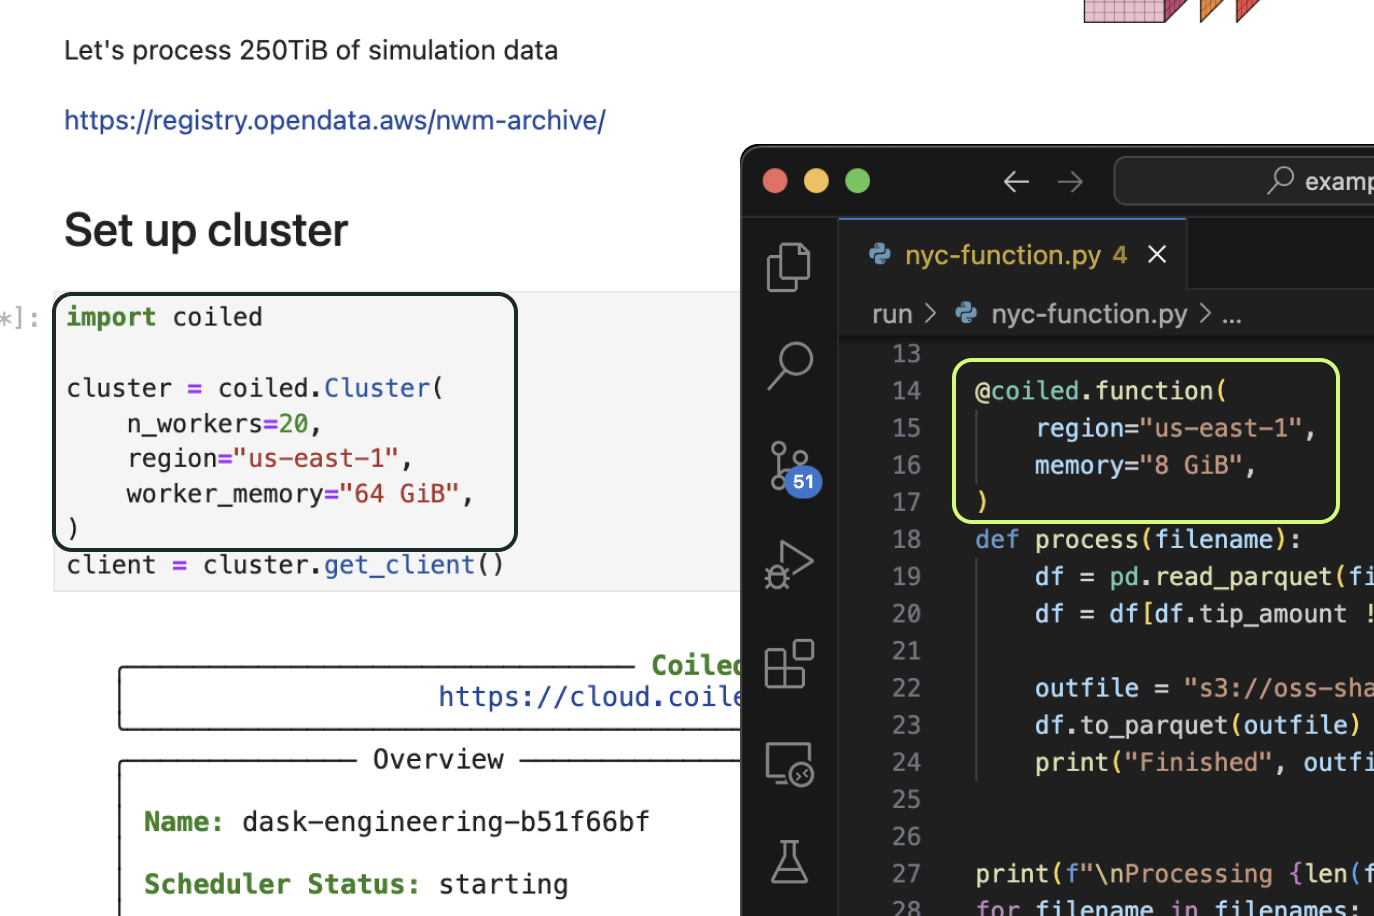Select the nyc-function.py tab
Image resolution: width=1374 pixels, height=916 pixels.
(x=1013, y=254)
